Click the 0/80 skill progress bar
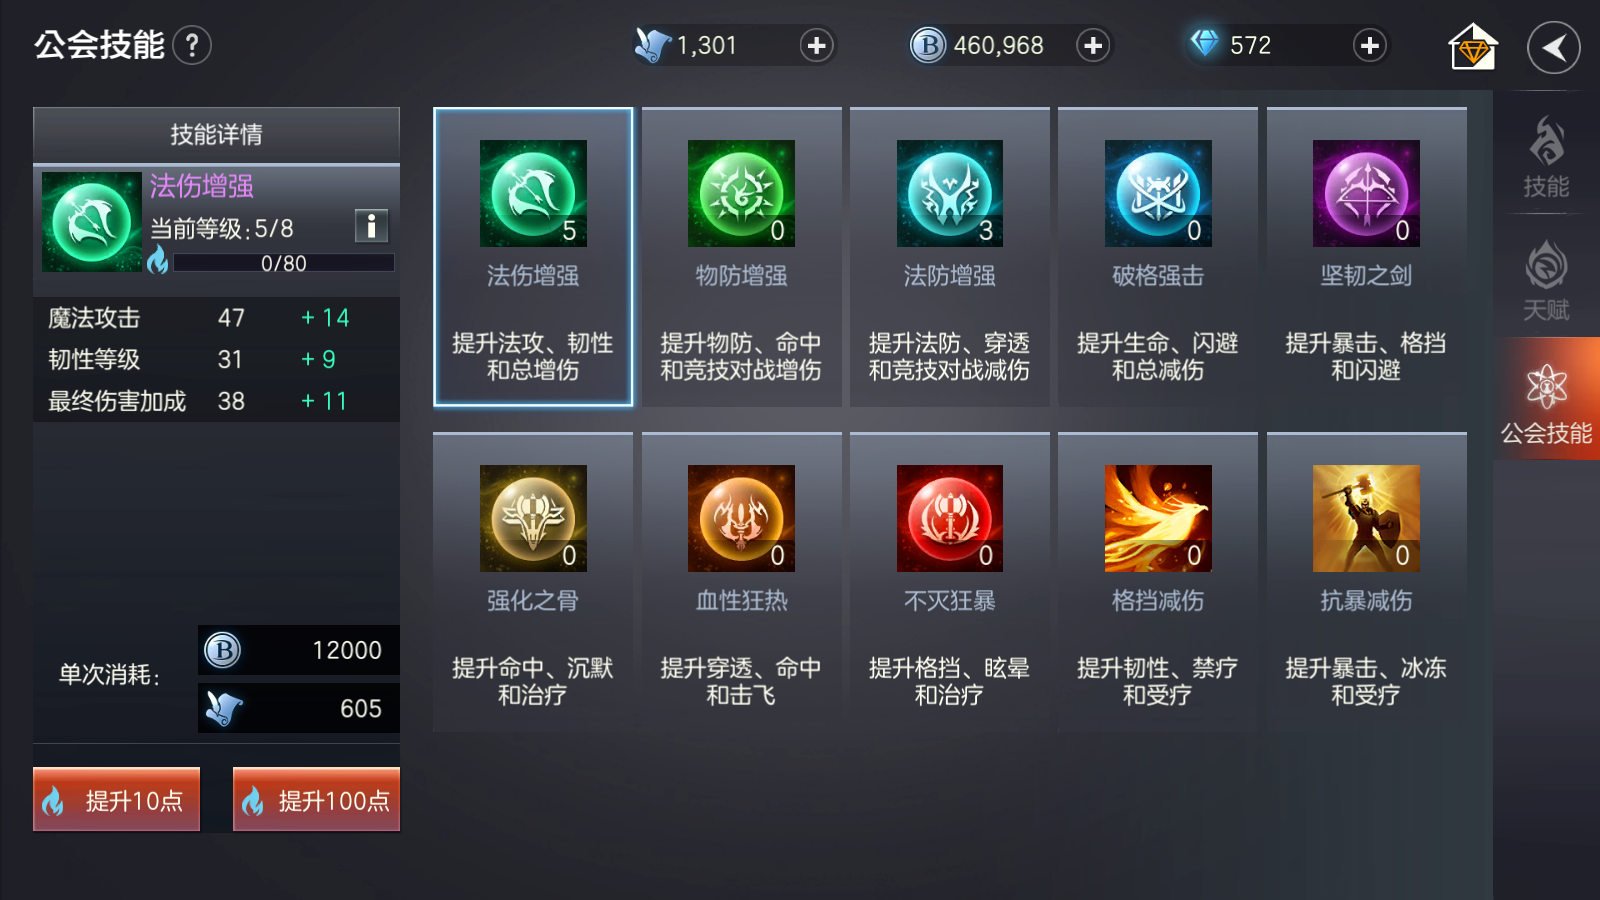Screen dimensions: 1600x900 (x=284, y=263)
